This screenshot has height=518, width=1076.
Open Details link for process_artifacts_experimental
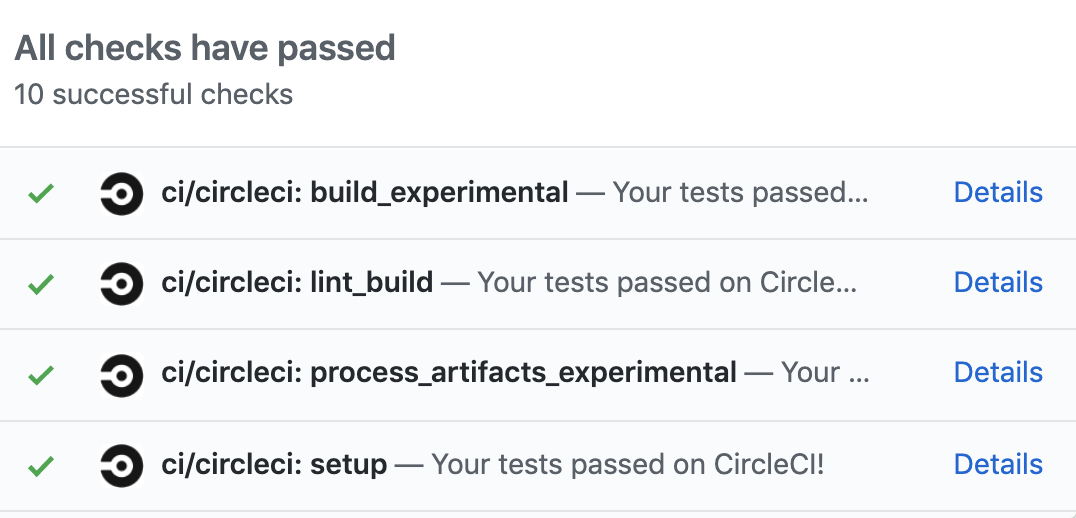click(x=997, y=373)
